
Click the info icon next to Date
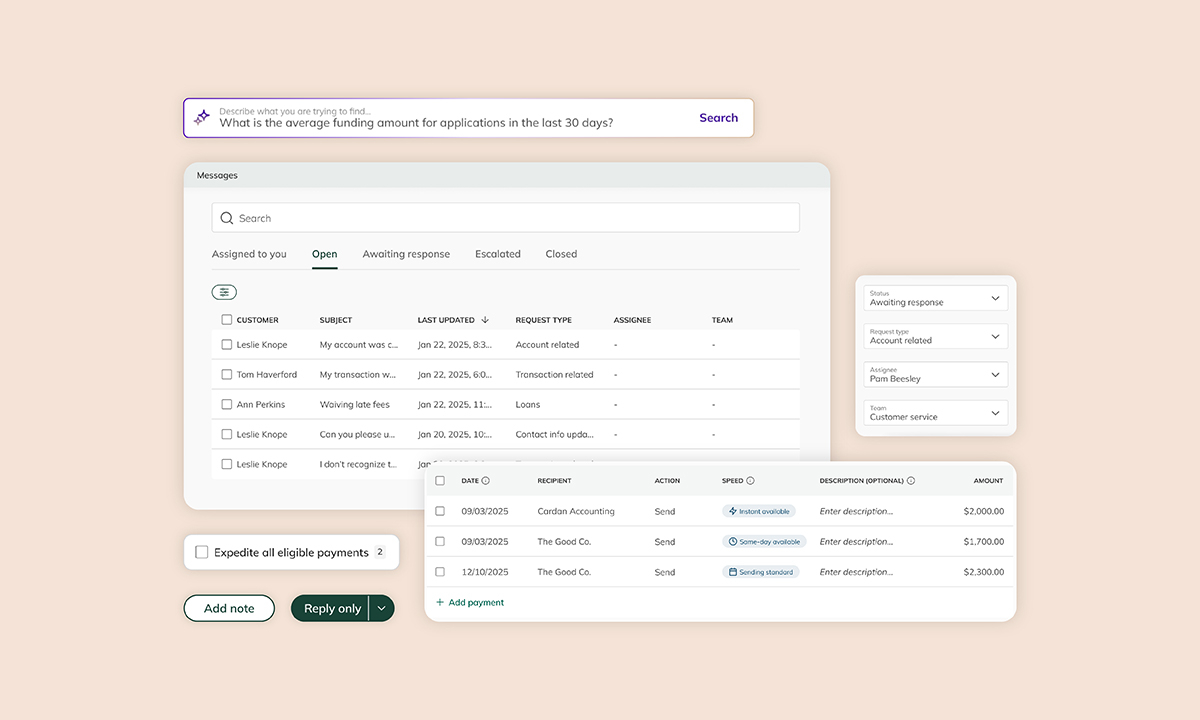[x=486, y=481]
